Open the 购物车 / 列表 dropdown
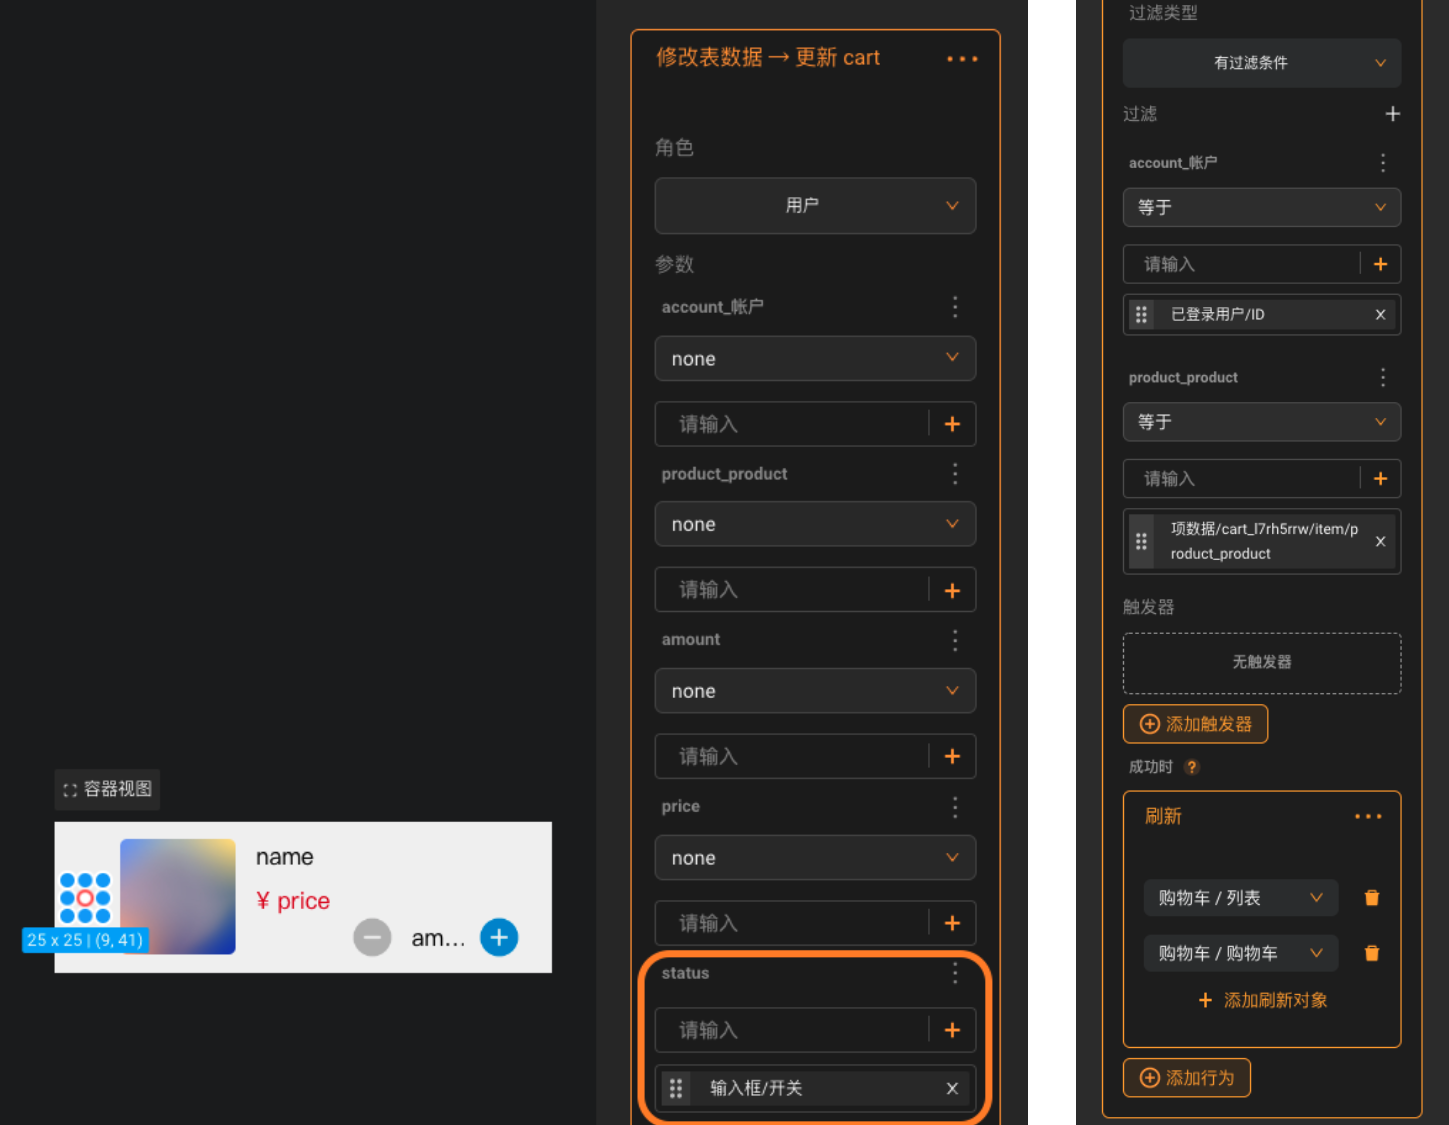Viewport: 1449px width, 1125px height. pos(1241,898)
